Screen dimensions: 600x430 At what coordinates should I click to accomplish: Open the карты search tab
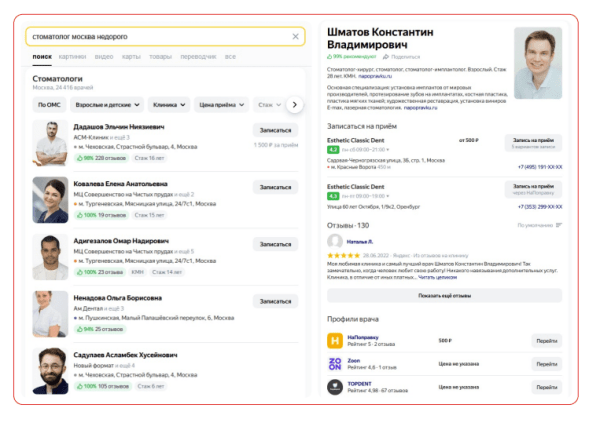[131, 57]
